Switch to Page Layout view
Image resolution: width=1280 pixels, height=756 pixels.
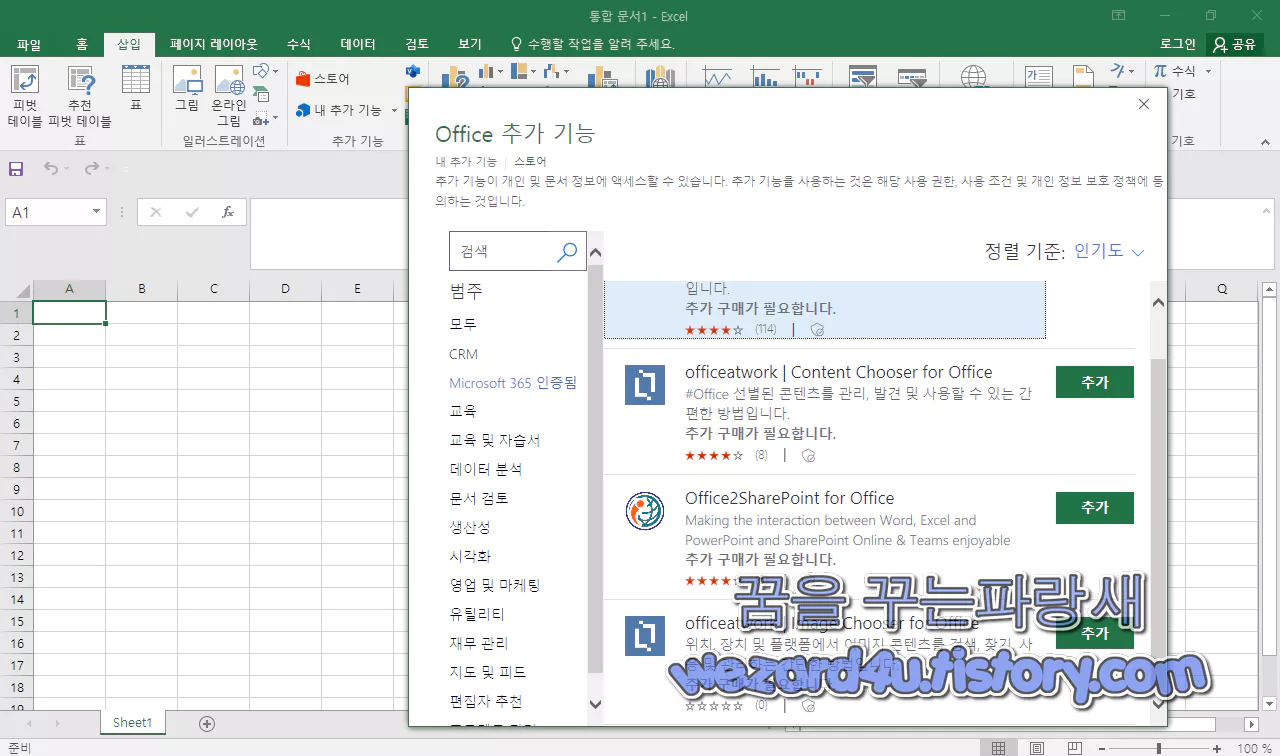click(x=1036, y=747)
